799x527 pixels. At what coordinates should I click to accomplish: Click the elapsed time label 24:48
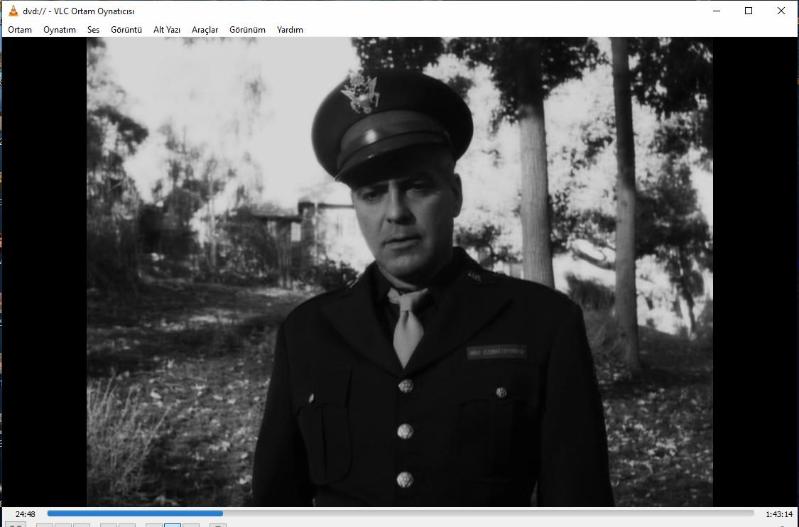click(25, 514)
